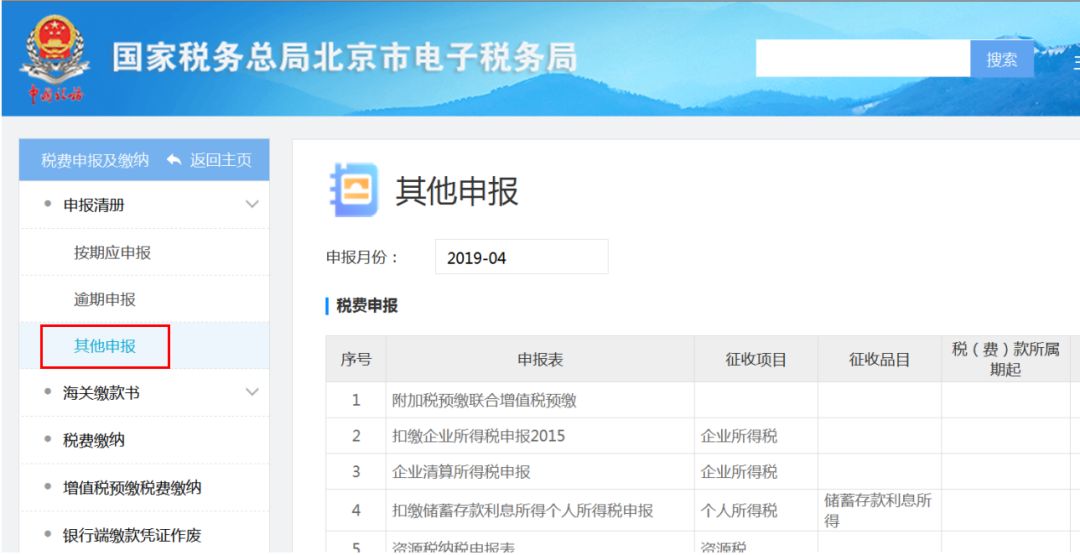
Task: Click the 搜索 search button
Action: click(1001, 59)
